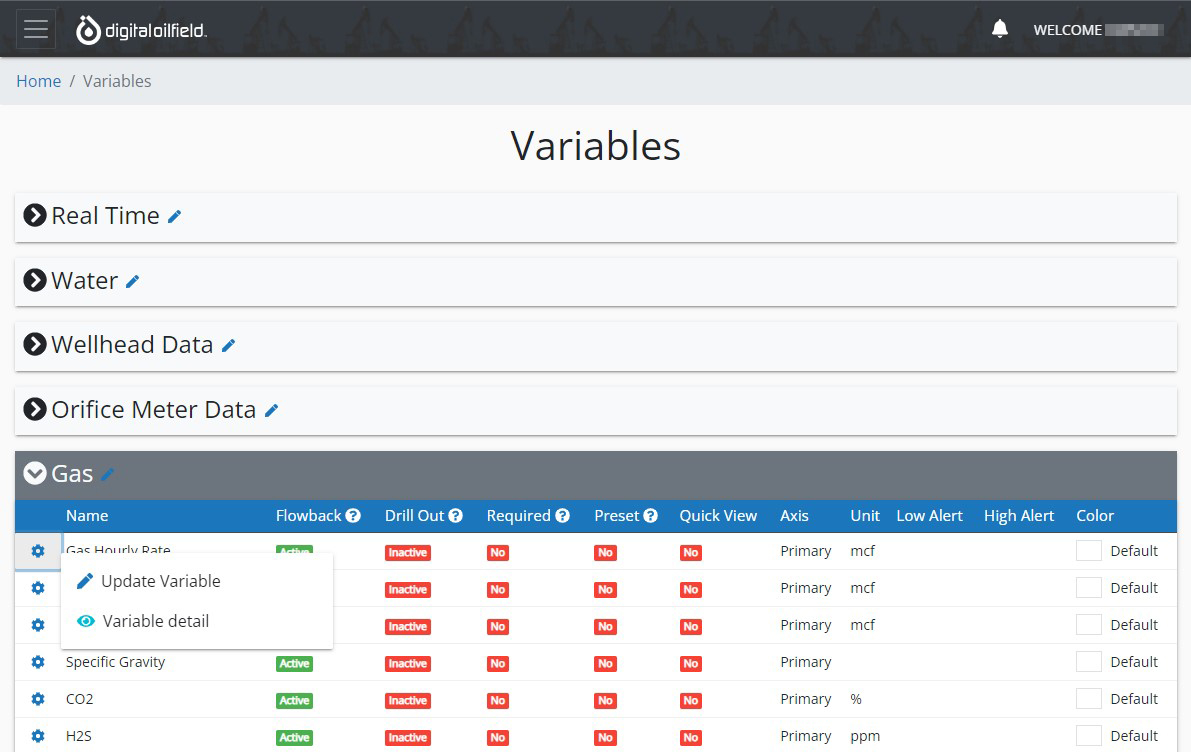Click the edit pencil beside Real Time
This screenshot has height=752, width=1191.
(175, 215)
